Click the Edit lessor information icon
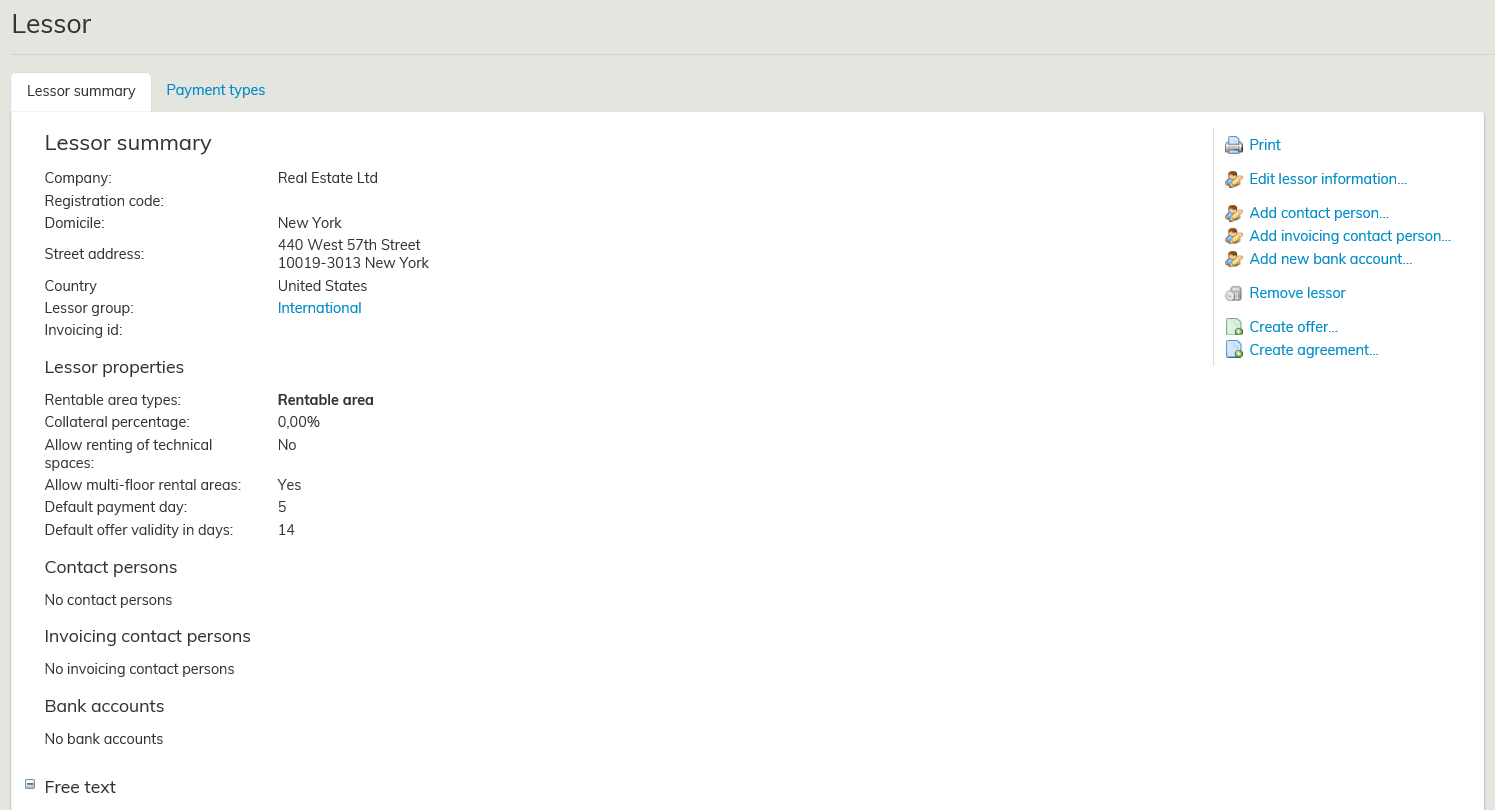The image size is (1495, 810). coord(1234,180)
